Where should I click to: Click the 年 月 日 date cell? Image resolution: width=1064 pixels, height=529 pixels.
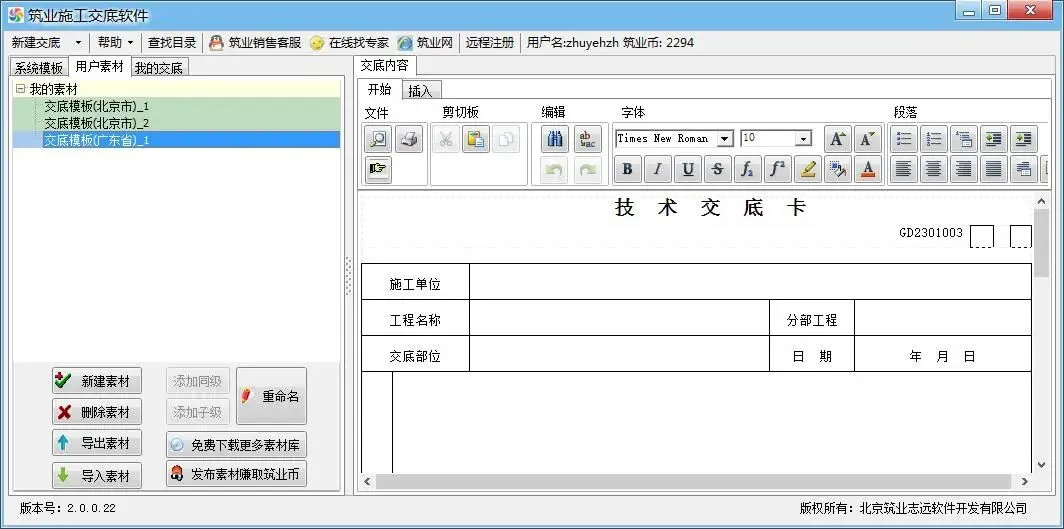click(943, 355)
